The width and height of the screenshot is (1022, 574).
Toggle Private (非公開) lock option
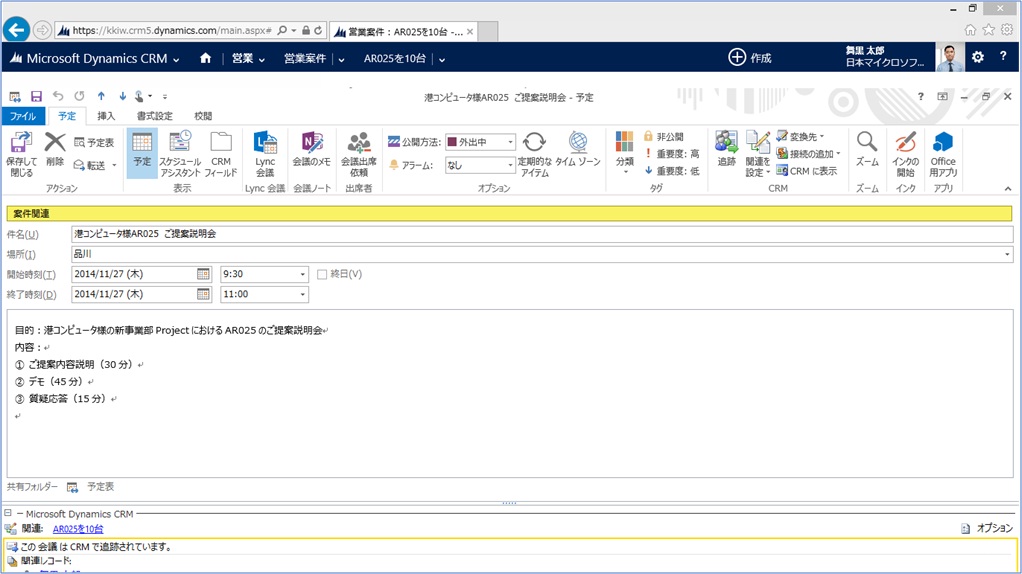pos(664,137)
